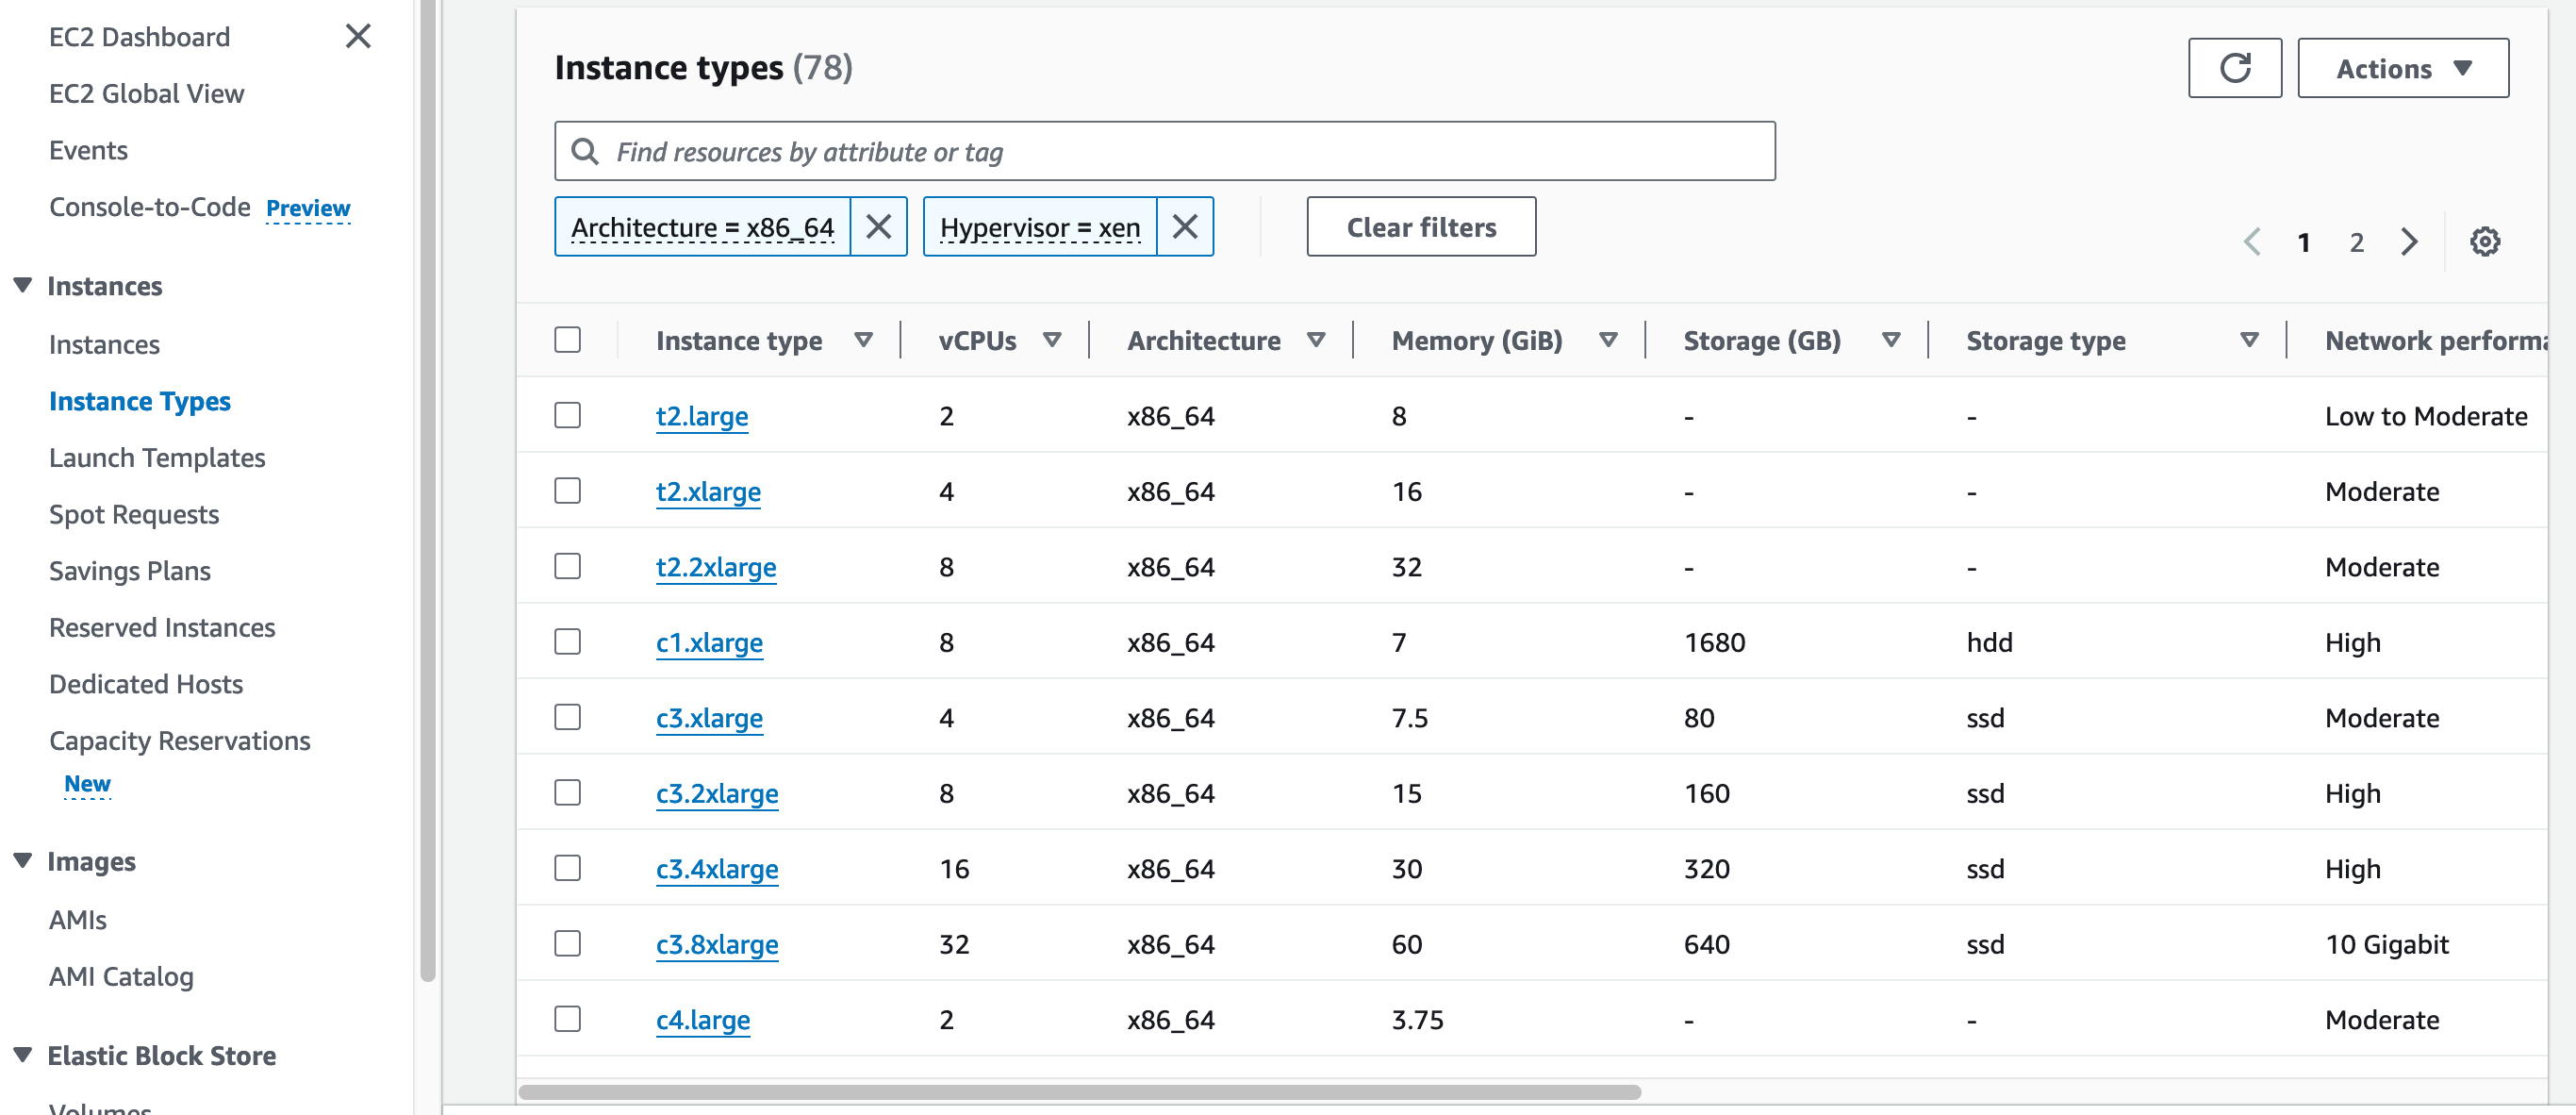Remove the Architecture = x86_64 filter
Image resolution: width=2576 pixels, height=1115 pixels.
click(x=878, y=227)
